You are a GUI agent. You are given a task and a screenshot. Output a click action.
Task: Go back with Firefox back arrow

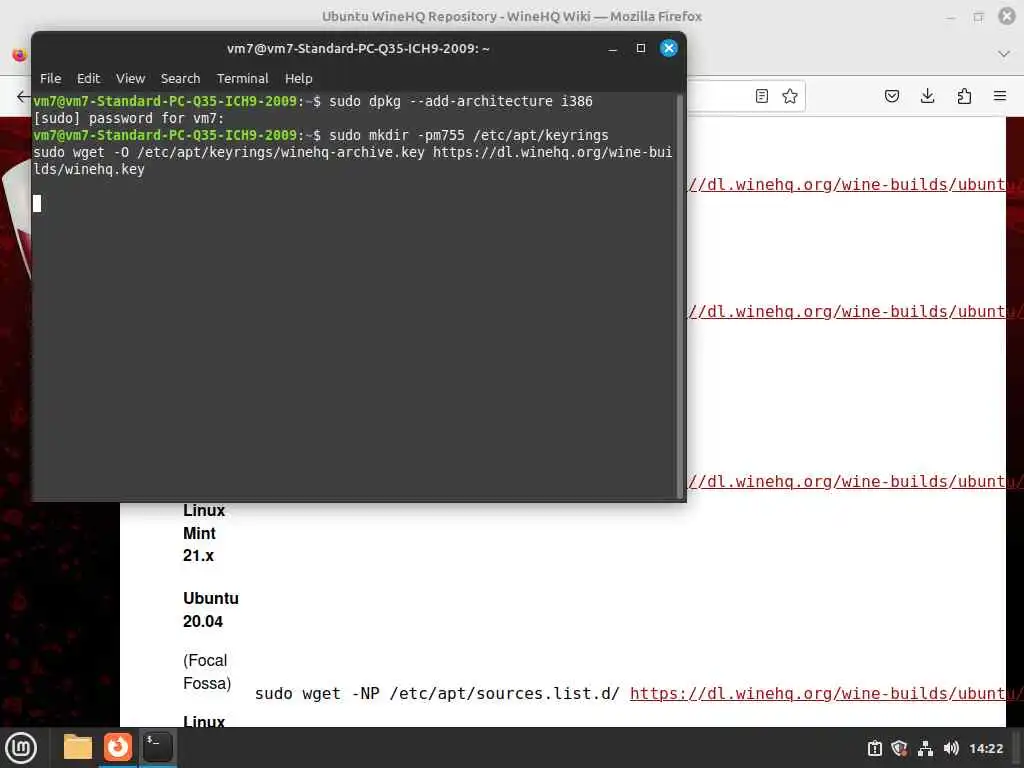point(24,97)
